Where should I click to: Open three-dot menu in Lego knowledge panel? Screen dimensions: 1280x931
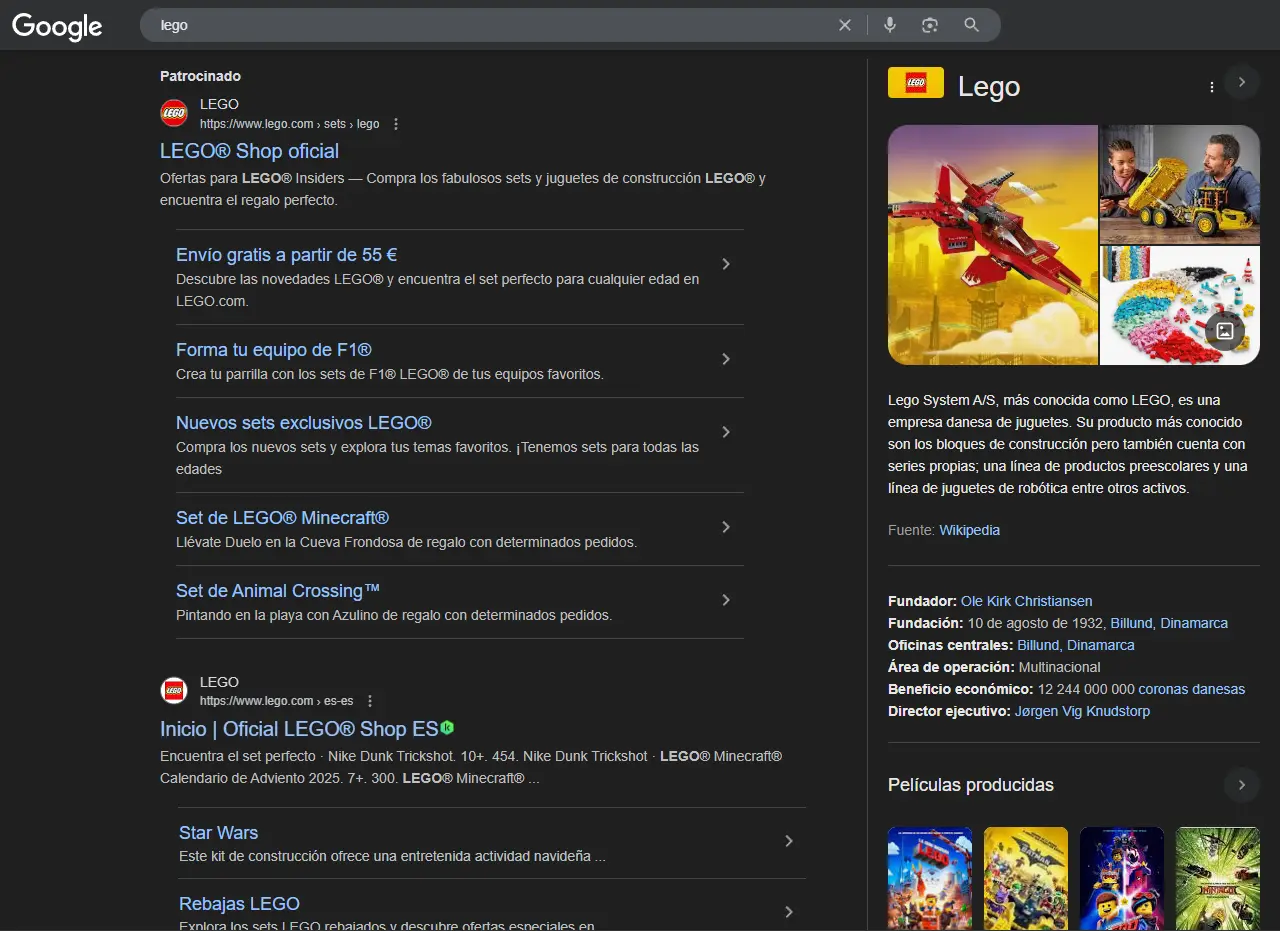coord(1212,87)
